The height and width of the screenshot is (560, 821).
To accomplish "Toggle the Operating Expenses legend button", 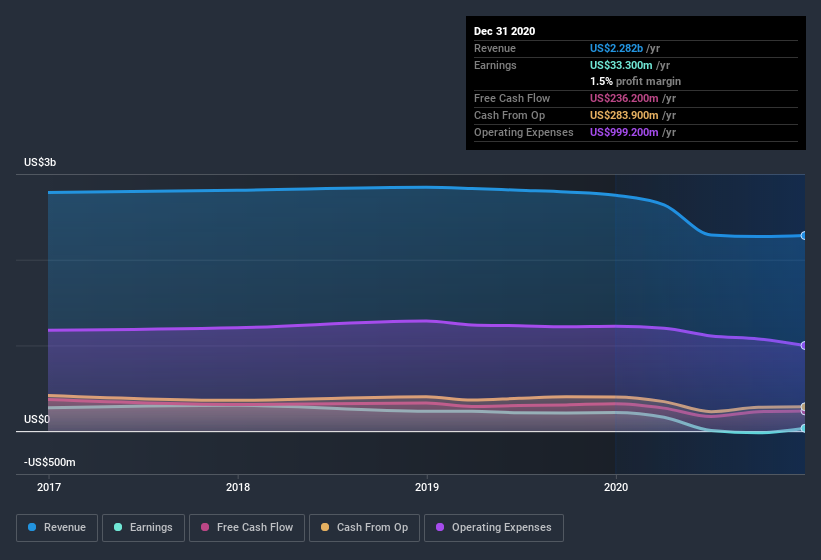I will [494, 528].
